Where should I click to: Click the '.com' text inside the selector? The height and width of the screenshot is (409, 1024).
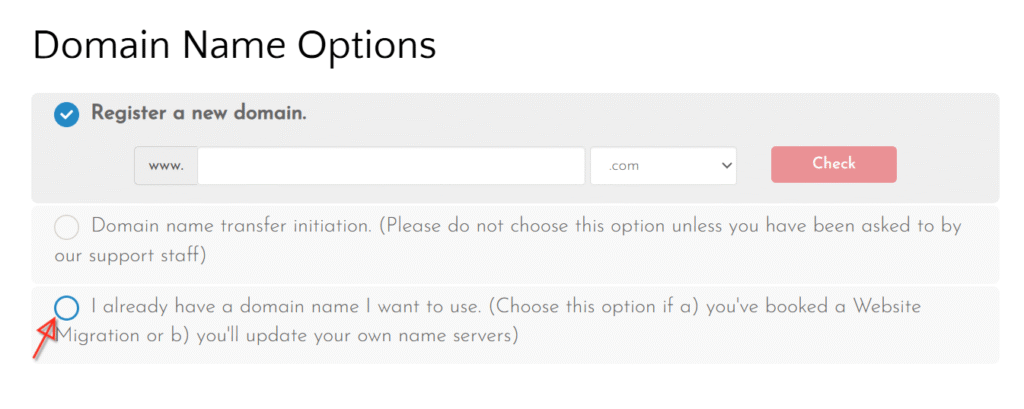624,166
